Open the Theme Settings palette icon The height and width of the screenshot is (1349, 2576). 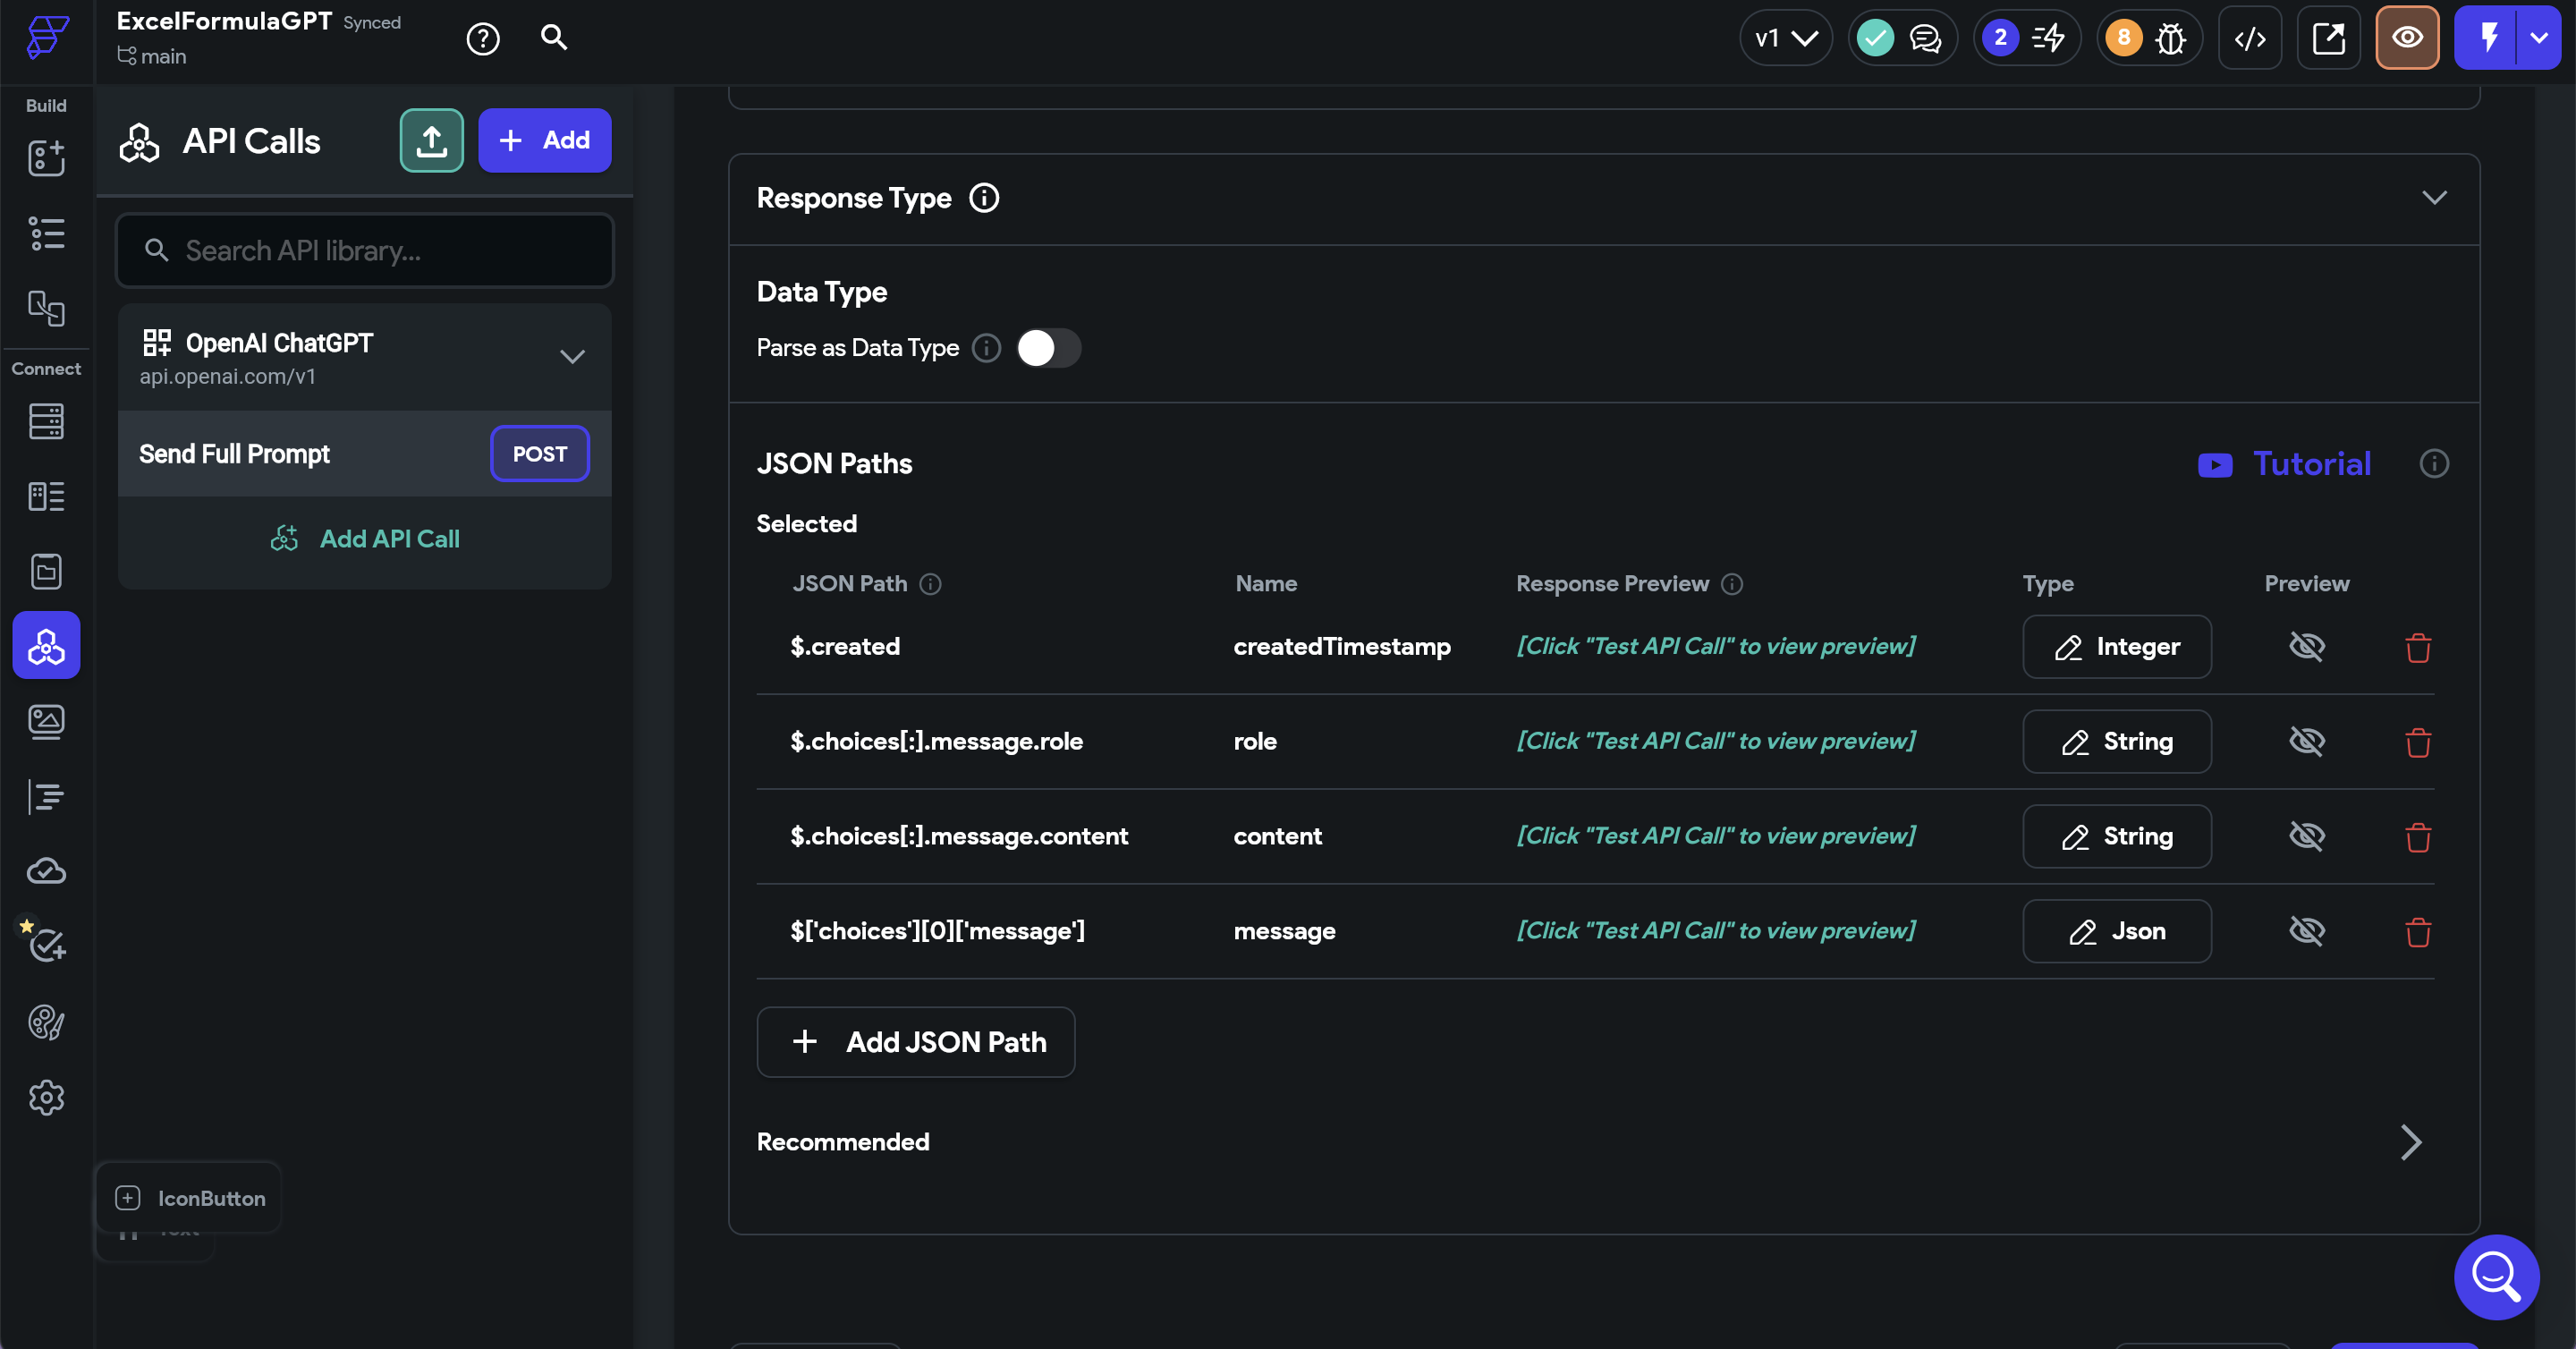point(46,1022)
